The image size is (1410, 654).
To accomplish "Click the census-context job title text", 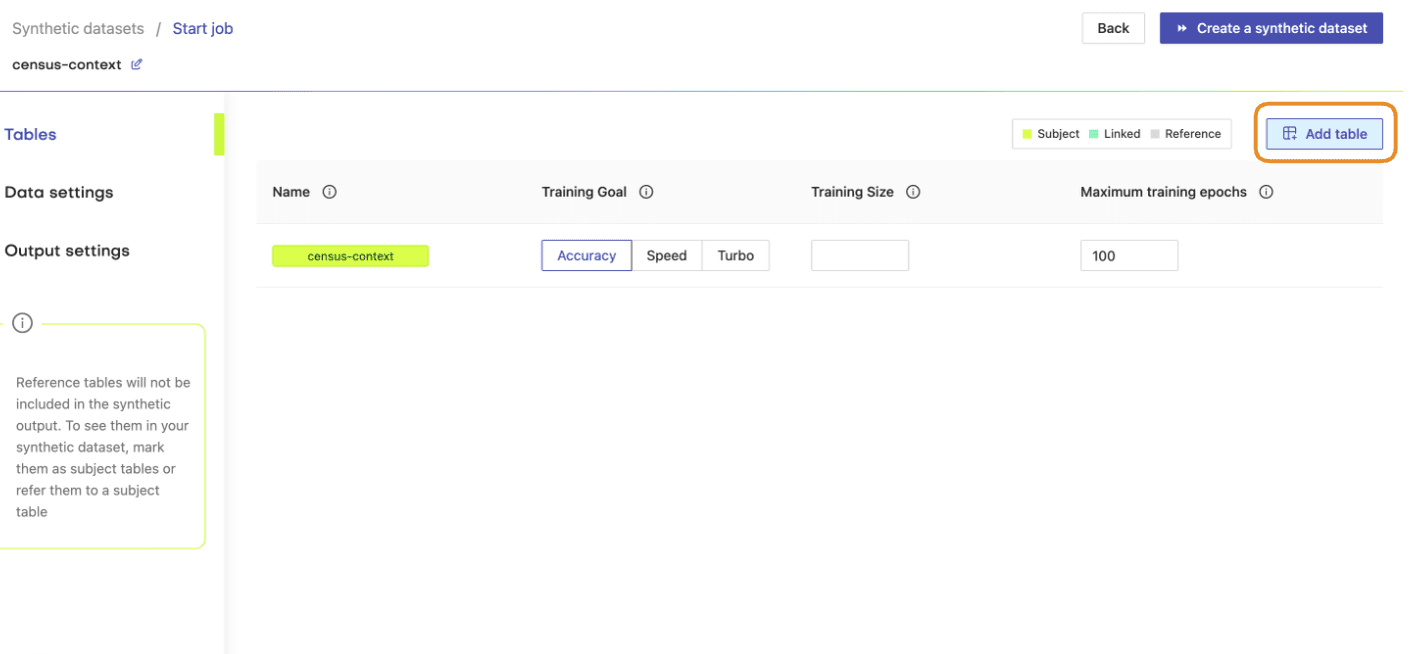I will pos(67,65).
